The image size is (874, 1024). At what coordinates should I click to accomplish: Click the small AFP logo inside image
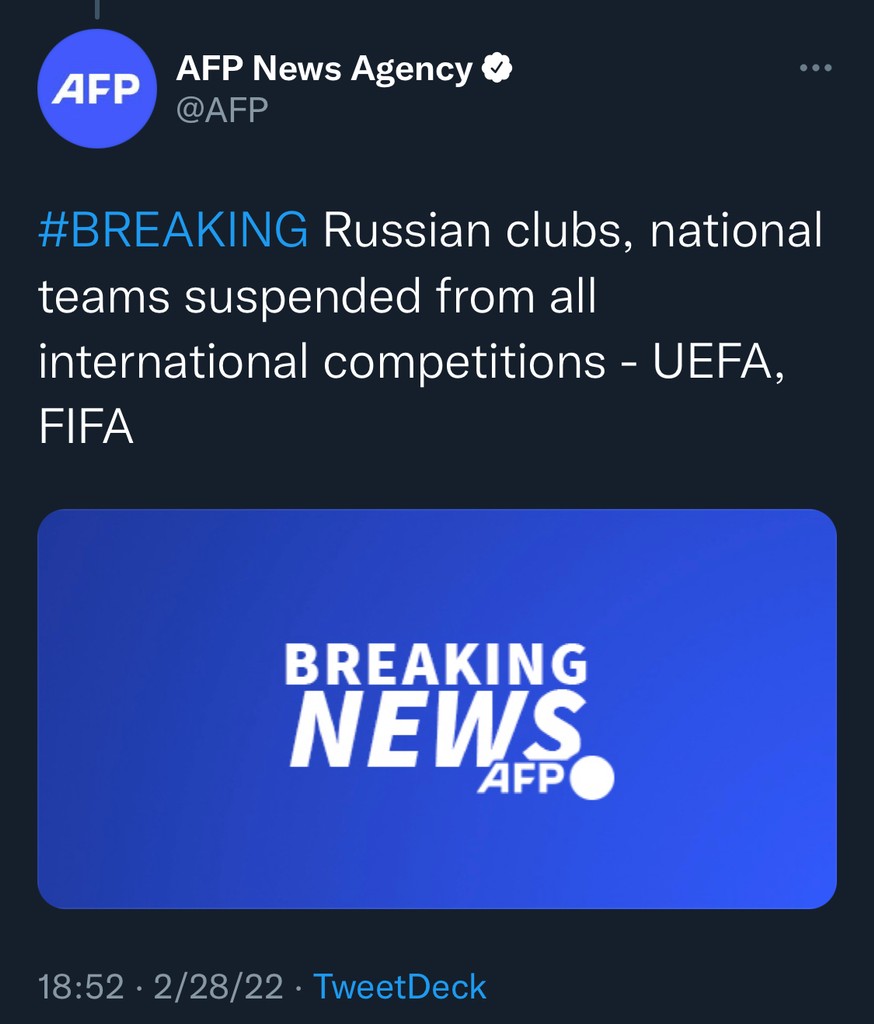point(516,780)
